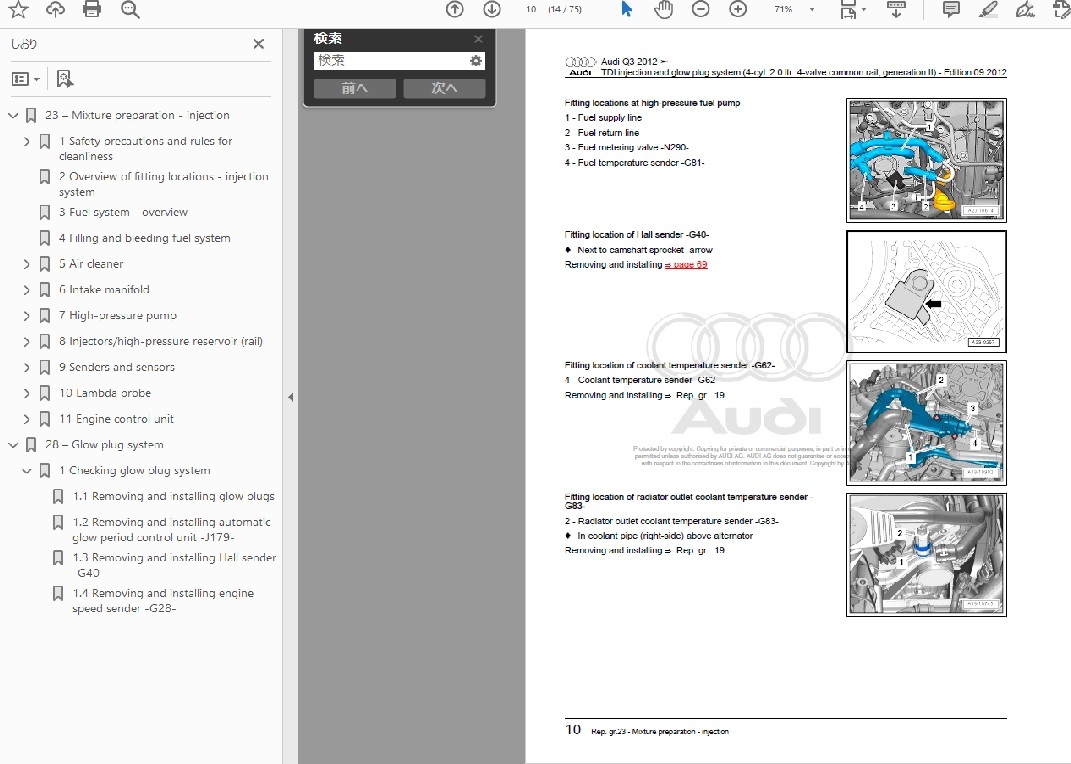Select the highlighter pen tool
This screenshot has width=1071, height=764.
[x=988, y=9]
